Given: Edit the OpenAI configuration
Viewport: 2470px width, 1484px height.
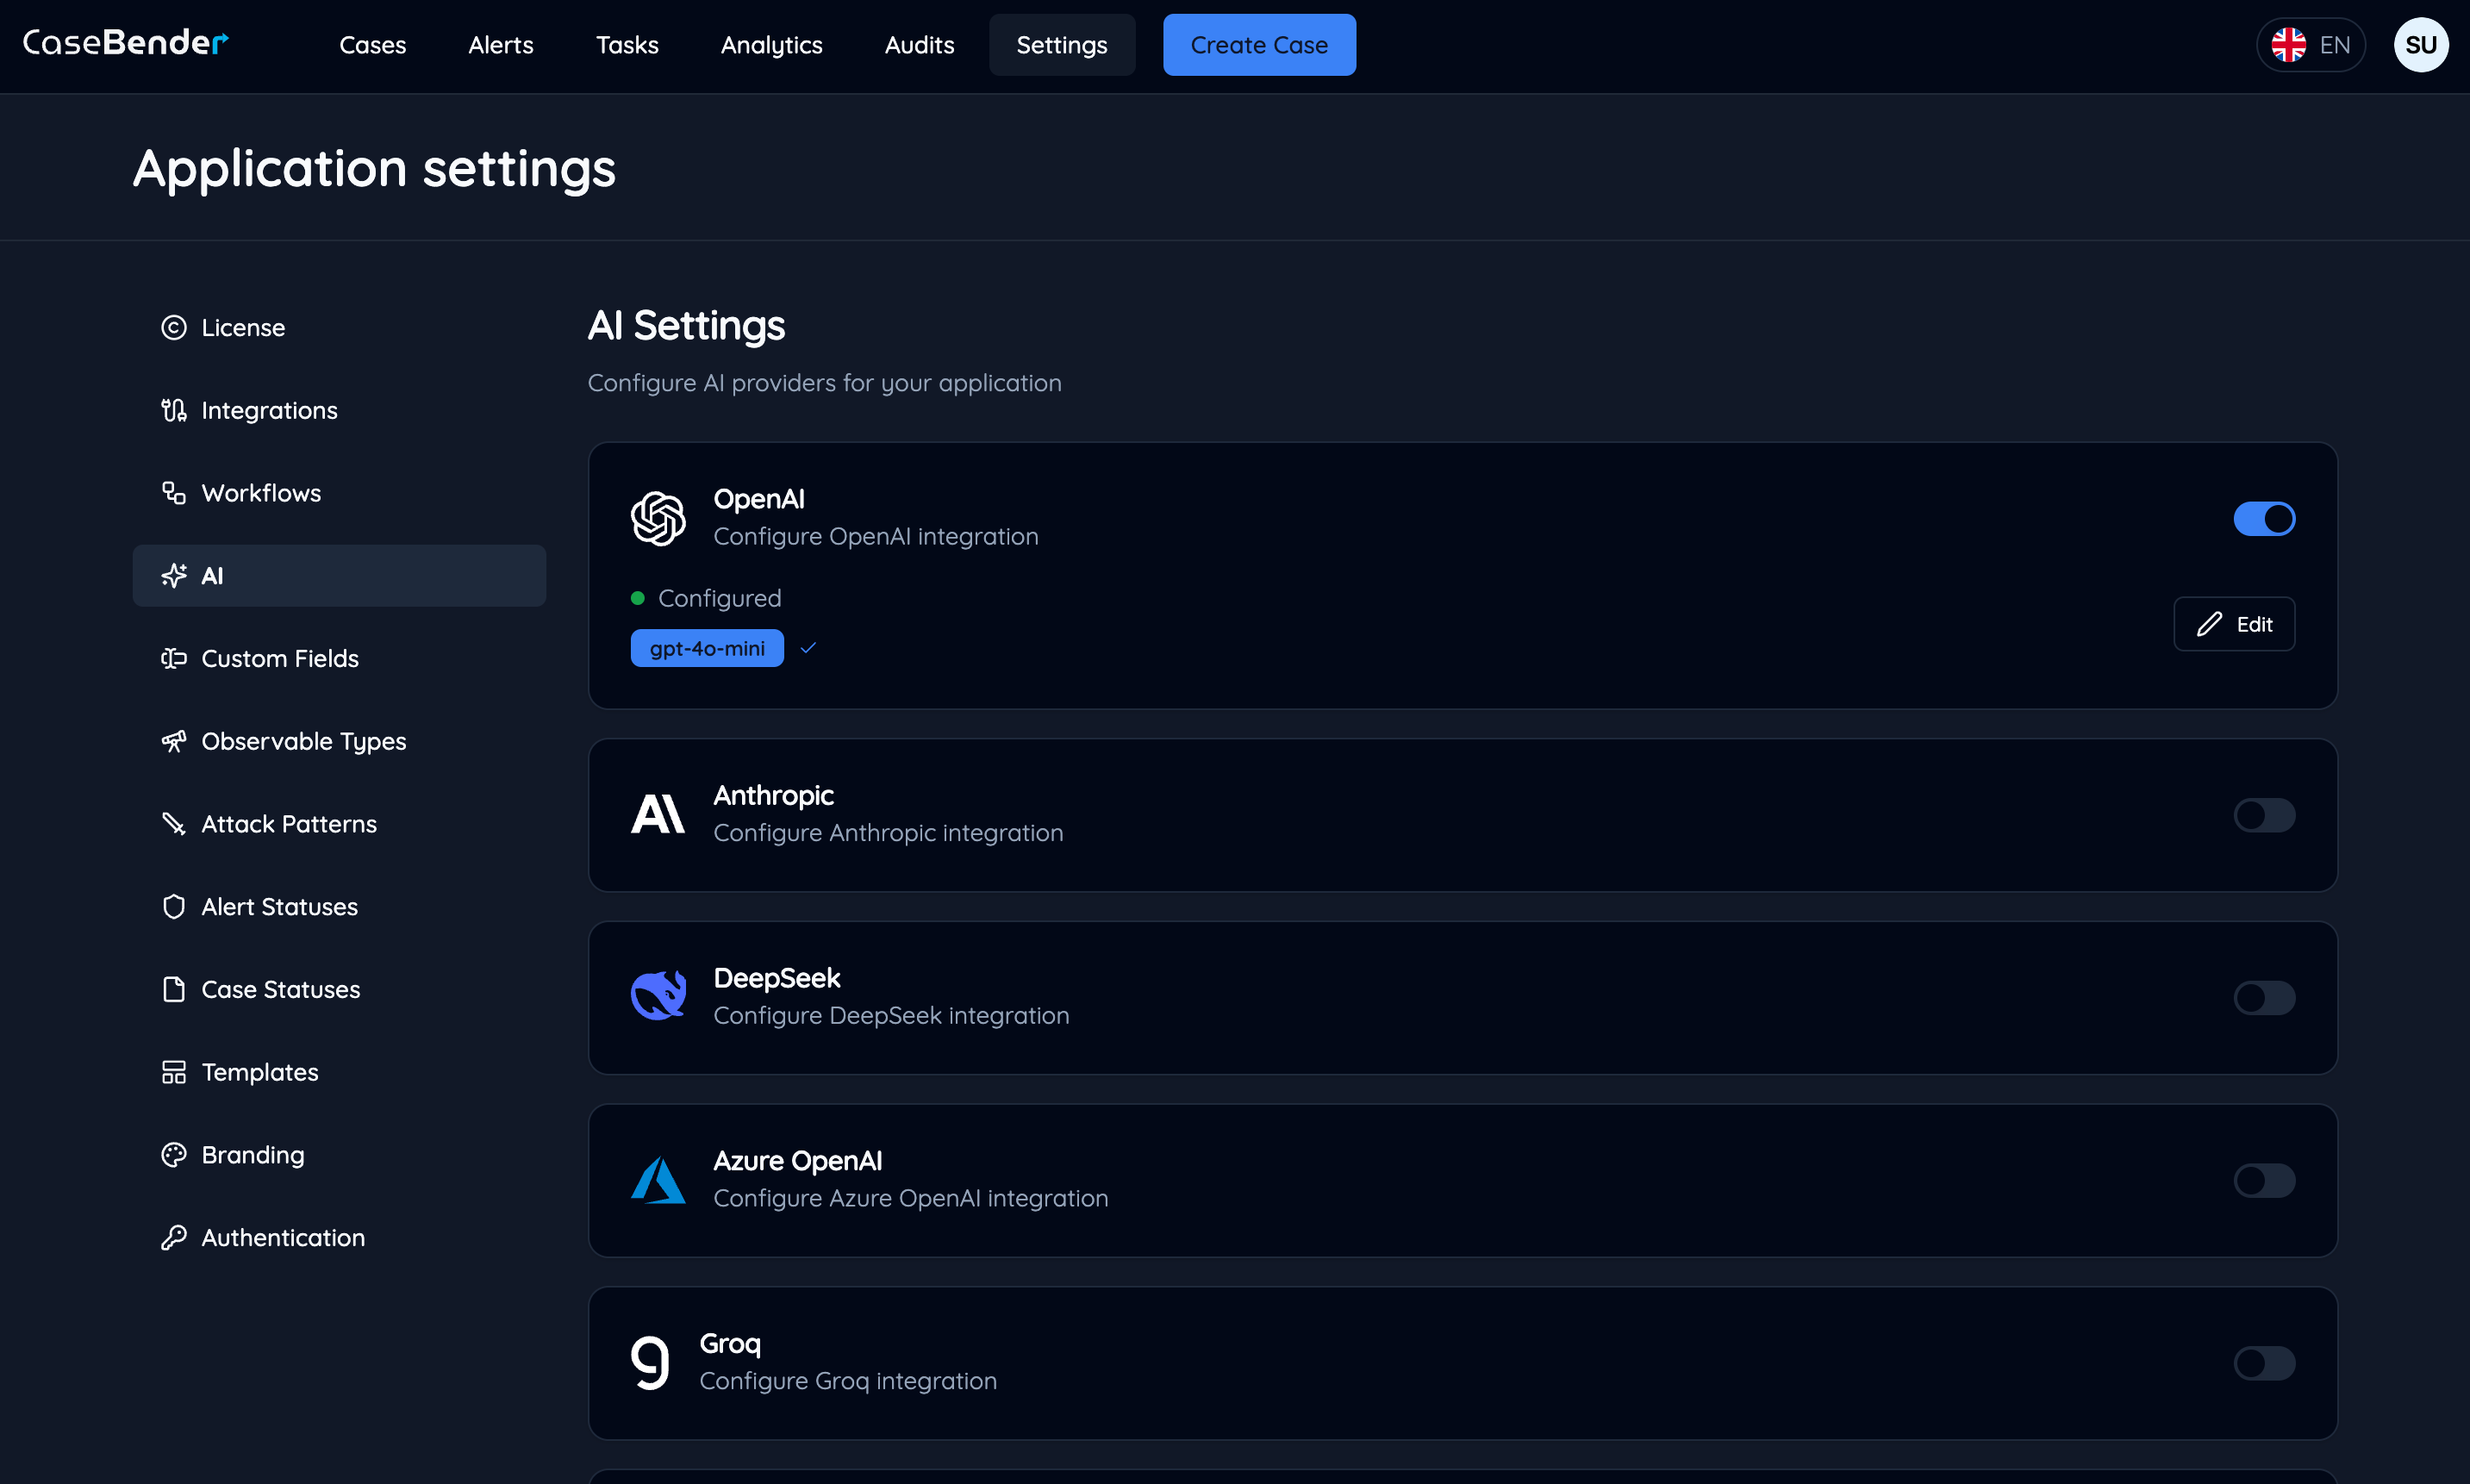Looking at the screenshot, I should (2234, 623).
